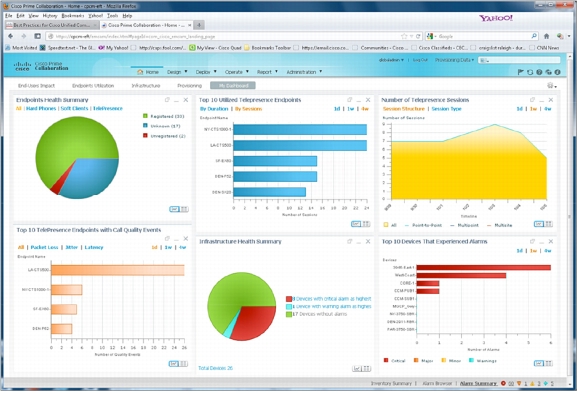This screenshot has height=393, width=579.
Task: Switch to Provisioning tab
Action: tap(189, 86)
